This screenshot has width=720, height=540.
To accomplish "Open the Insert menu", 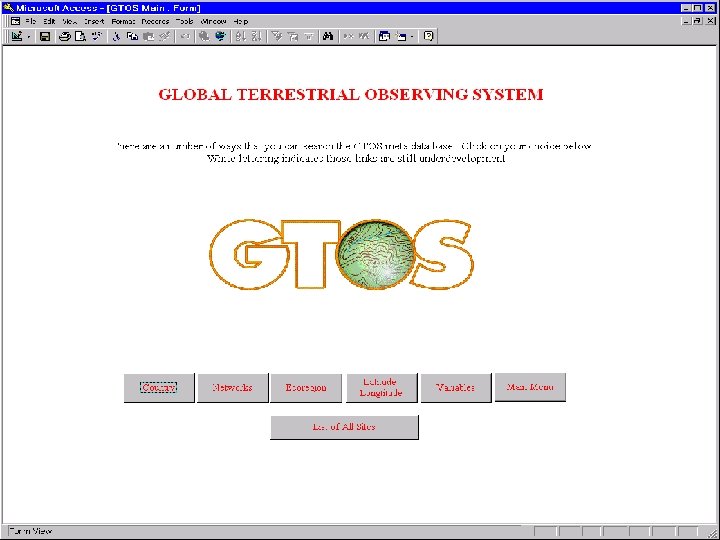I will 94,21.
